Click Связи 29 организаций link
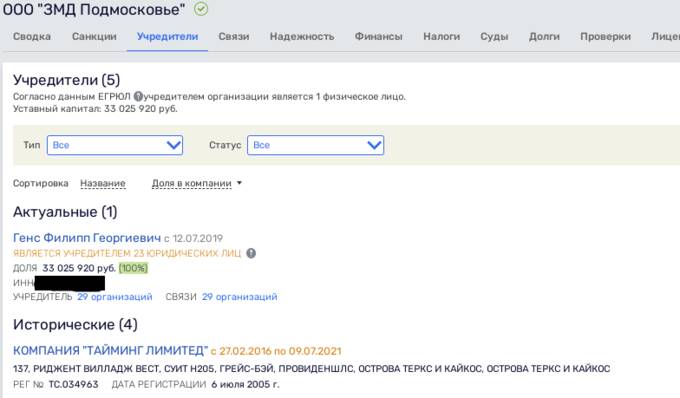The height and width of the screenshot is (398, 680). (x=239, y=297)
